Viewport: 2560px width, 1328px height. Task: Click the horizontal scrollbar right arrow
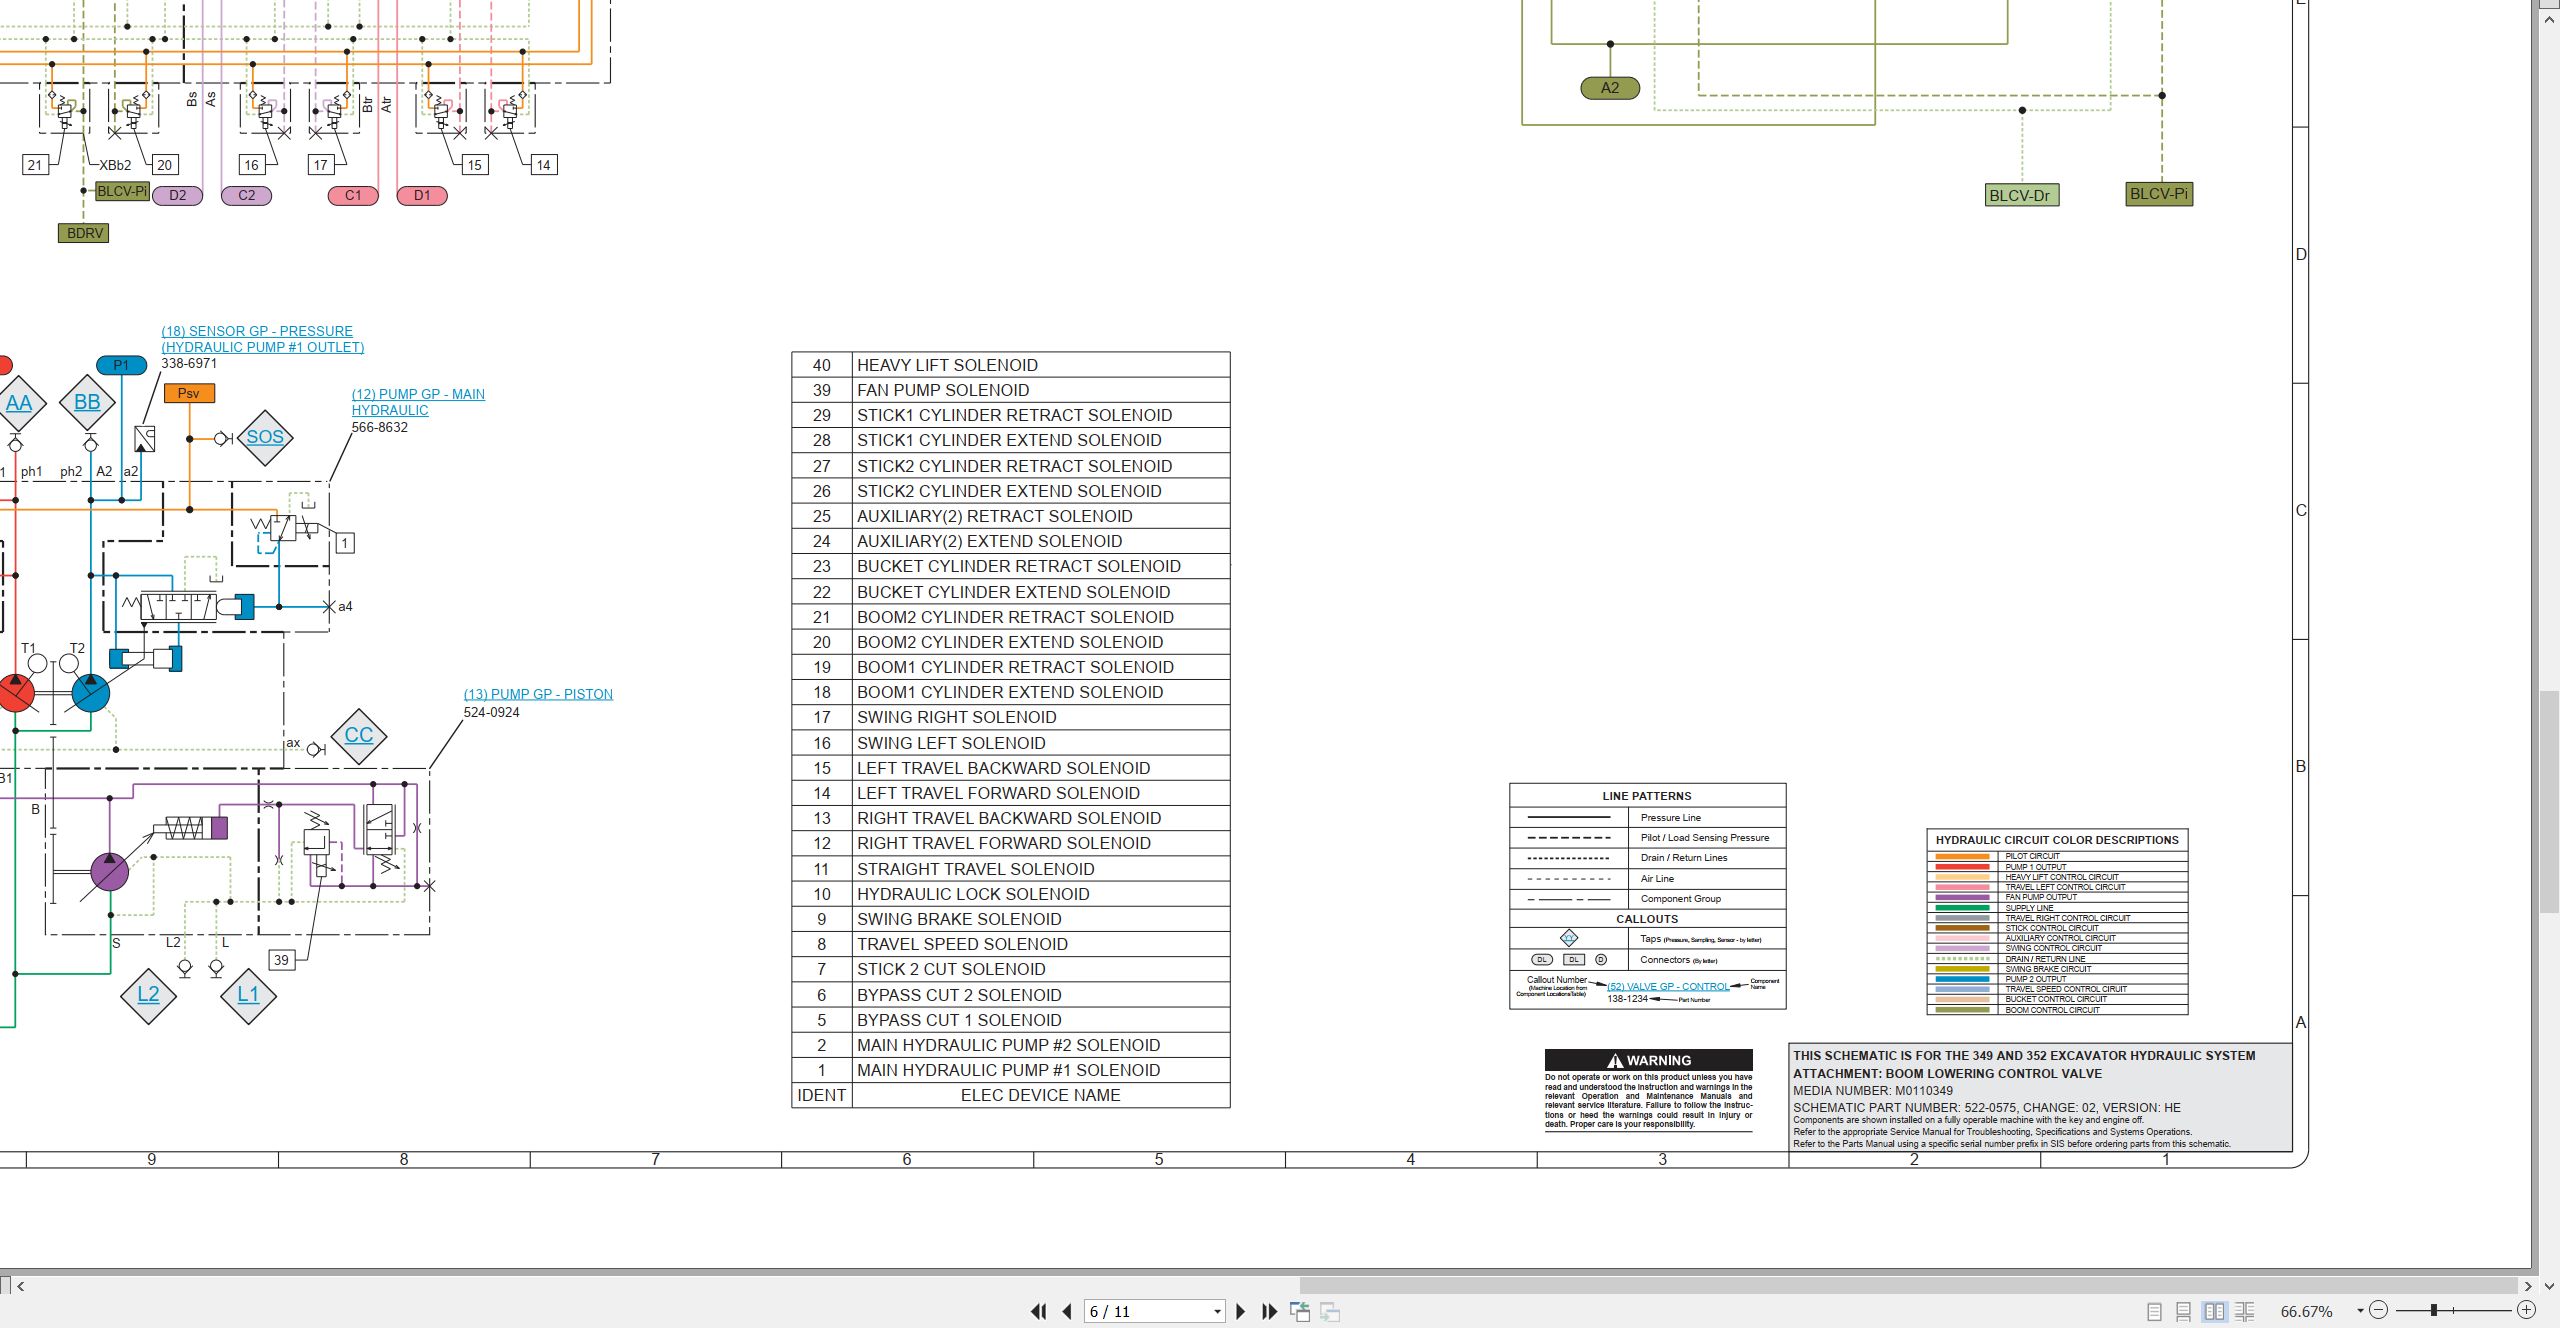pos(2528,1286)
